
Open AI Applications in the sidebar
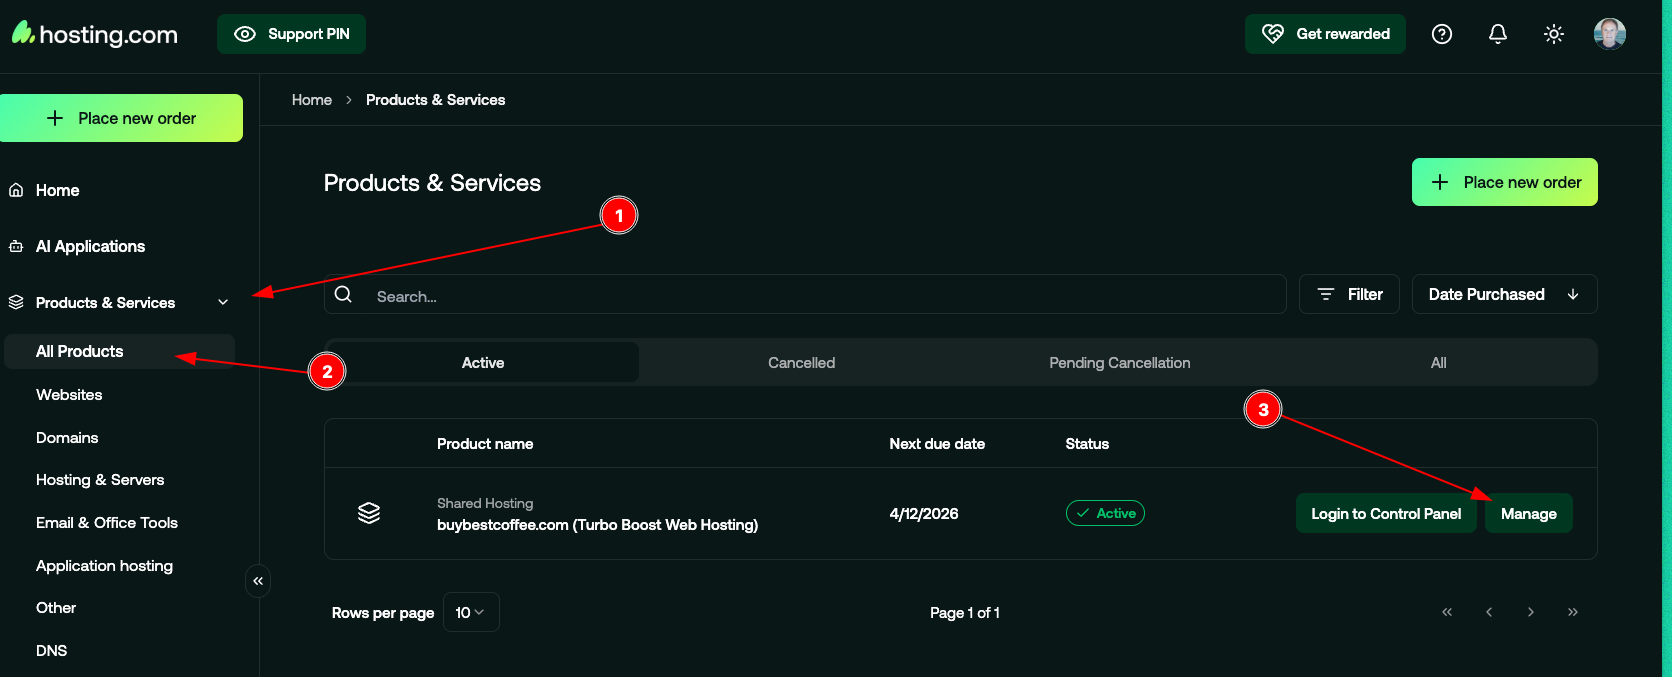90,246
